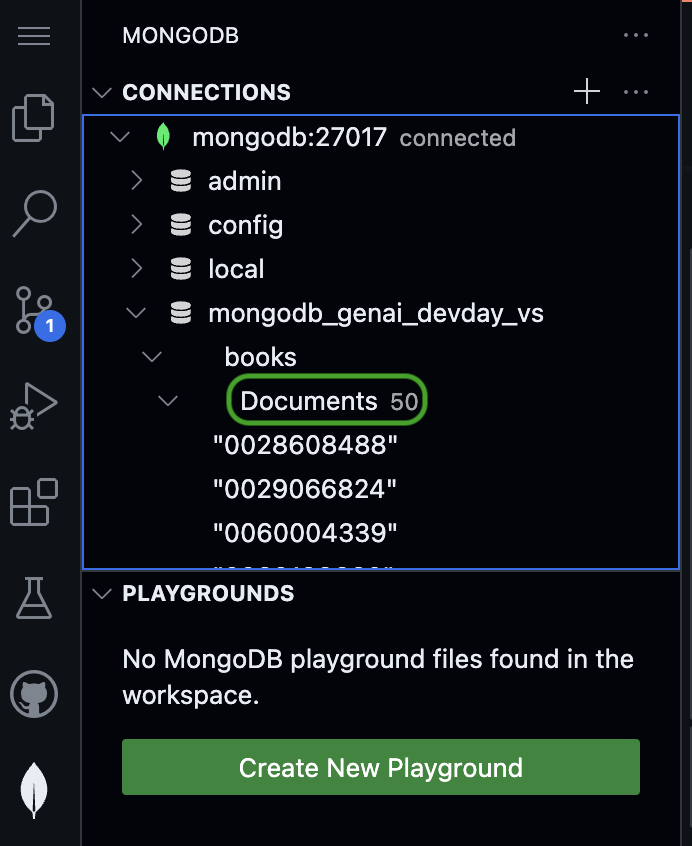The image size is (692, 846).
Task: Click the green leaf connection icon
Action: click(x=163, y=137)
